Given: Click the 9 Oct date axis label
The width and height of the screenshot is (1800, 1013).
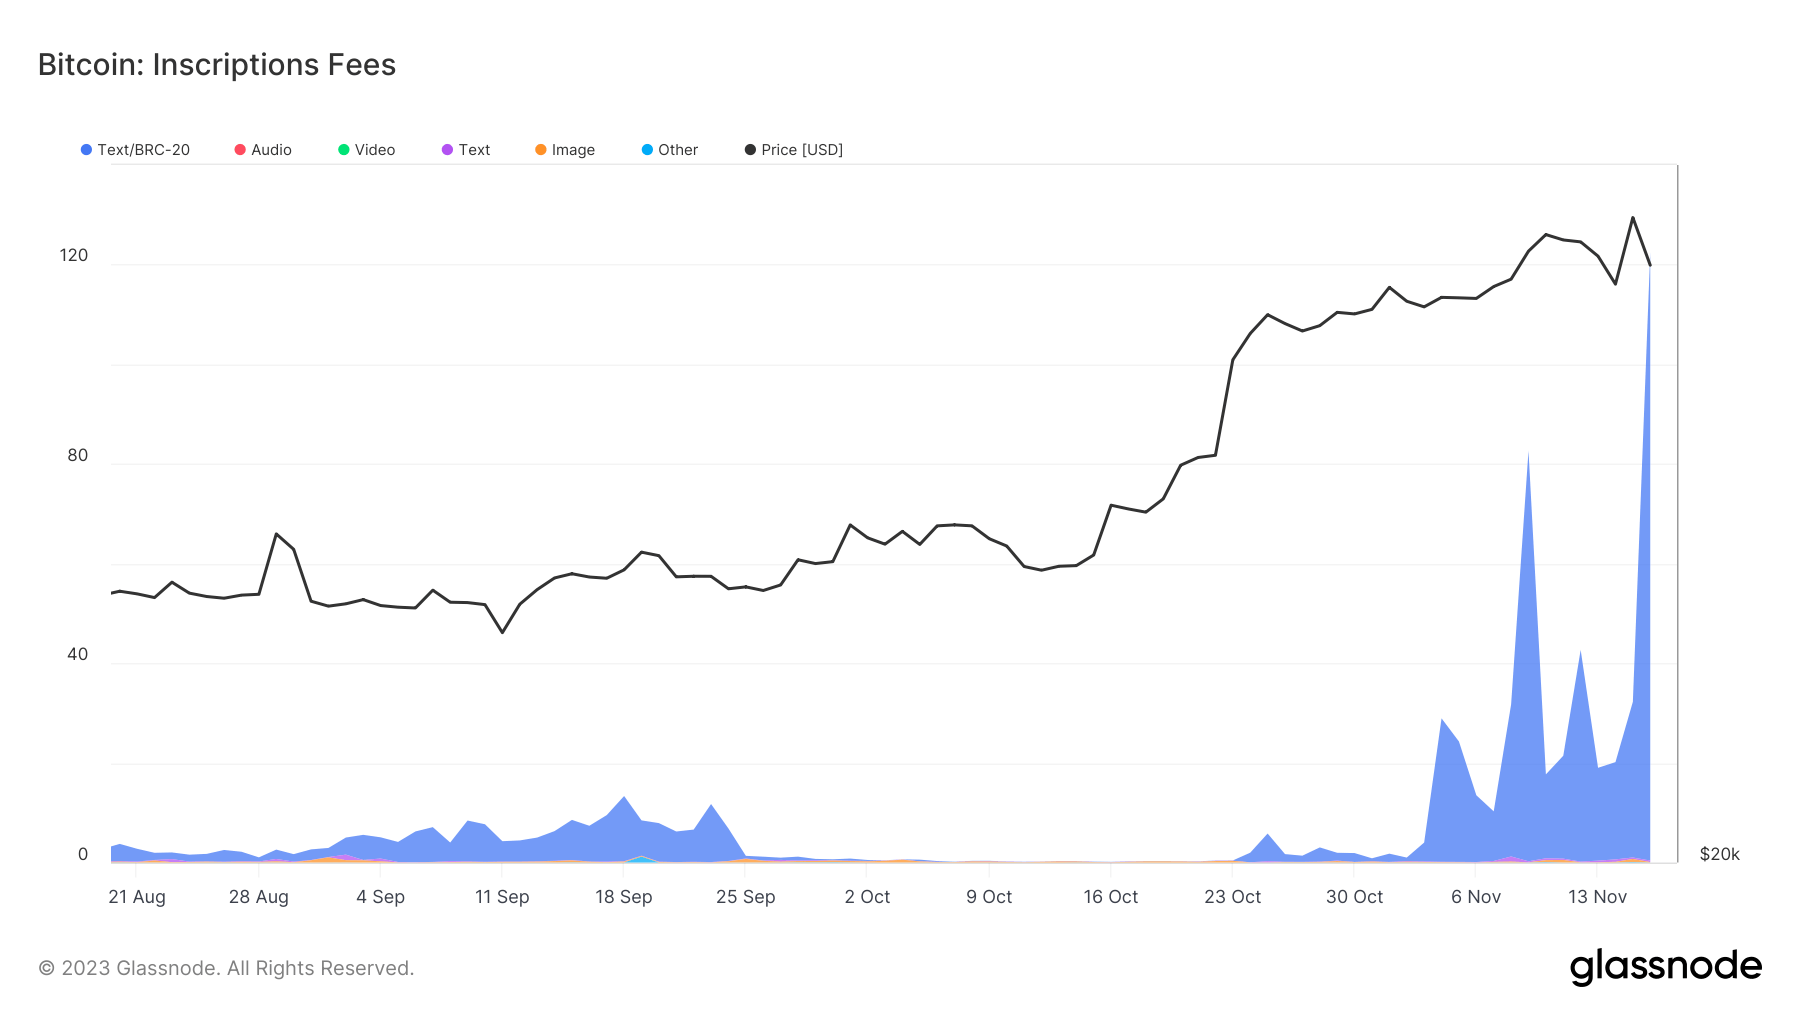Looking at the screenshot, I should pos(989,897).
